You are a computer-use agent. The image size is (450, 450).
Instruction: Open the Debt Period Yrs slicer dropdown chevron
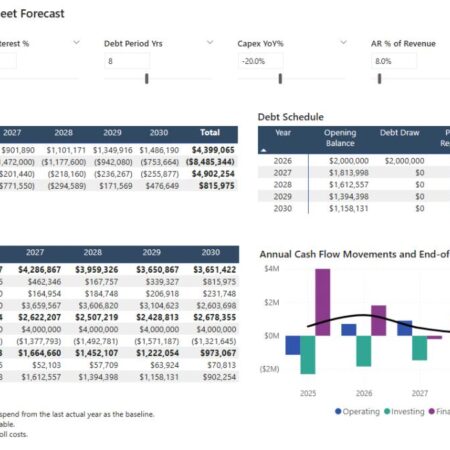pyautogui.click(x=210, y=43)
